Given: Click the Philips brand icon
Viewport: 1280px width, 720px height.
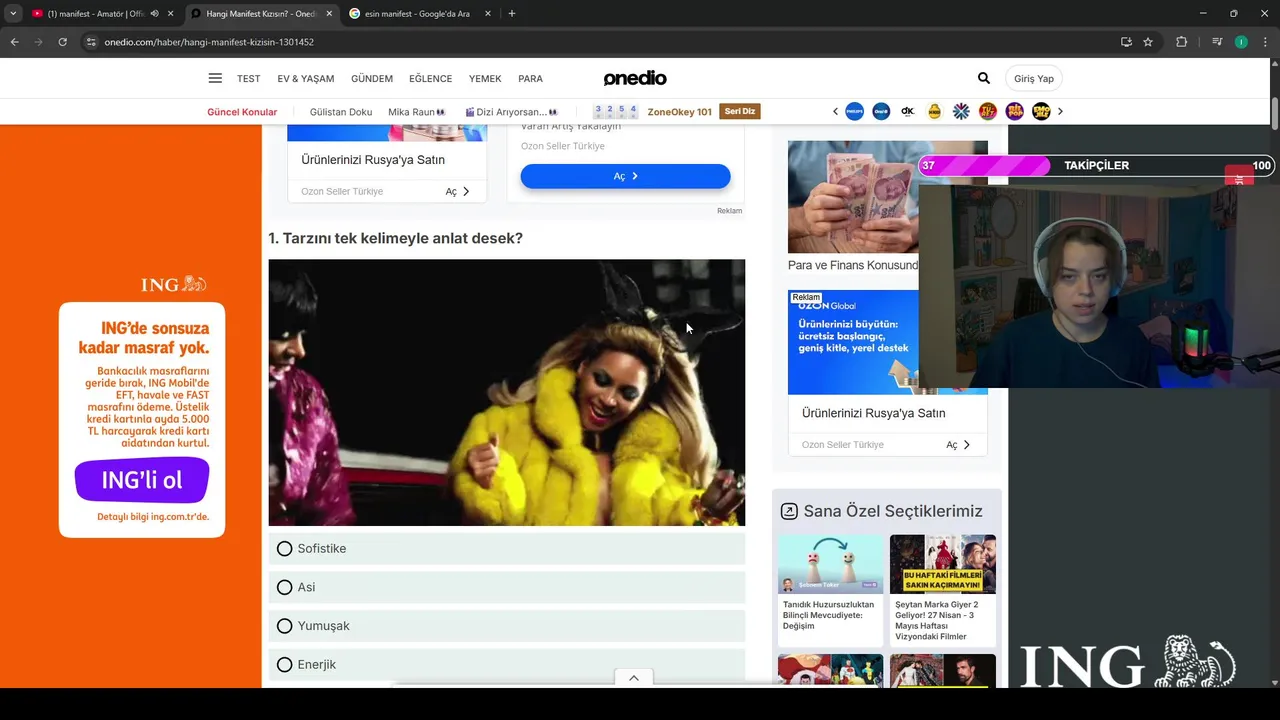Looking at the screenshot, I should pos(854,111).
